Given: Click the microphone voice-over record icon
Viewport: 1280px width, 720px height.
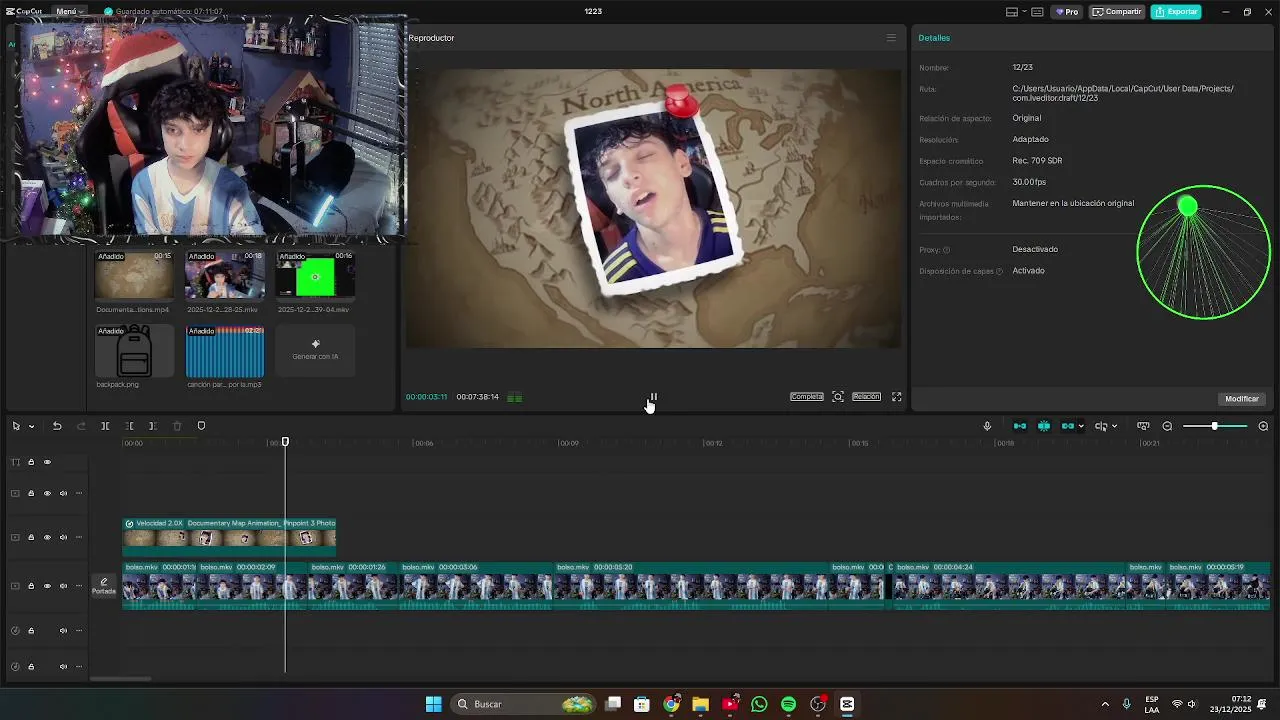Looking at the screenshot, I should pos(987,426).
